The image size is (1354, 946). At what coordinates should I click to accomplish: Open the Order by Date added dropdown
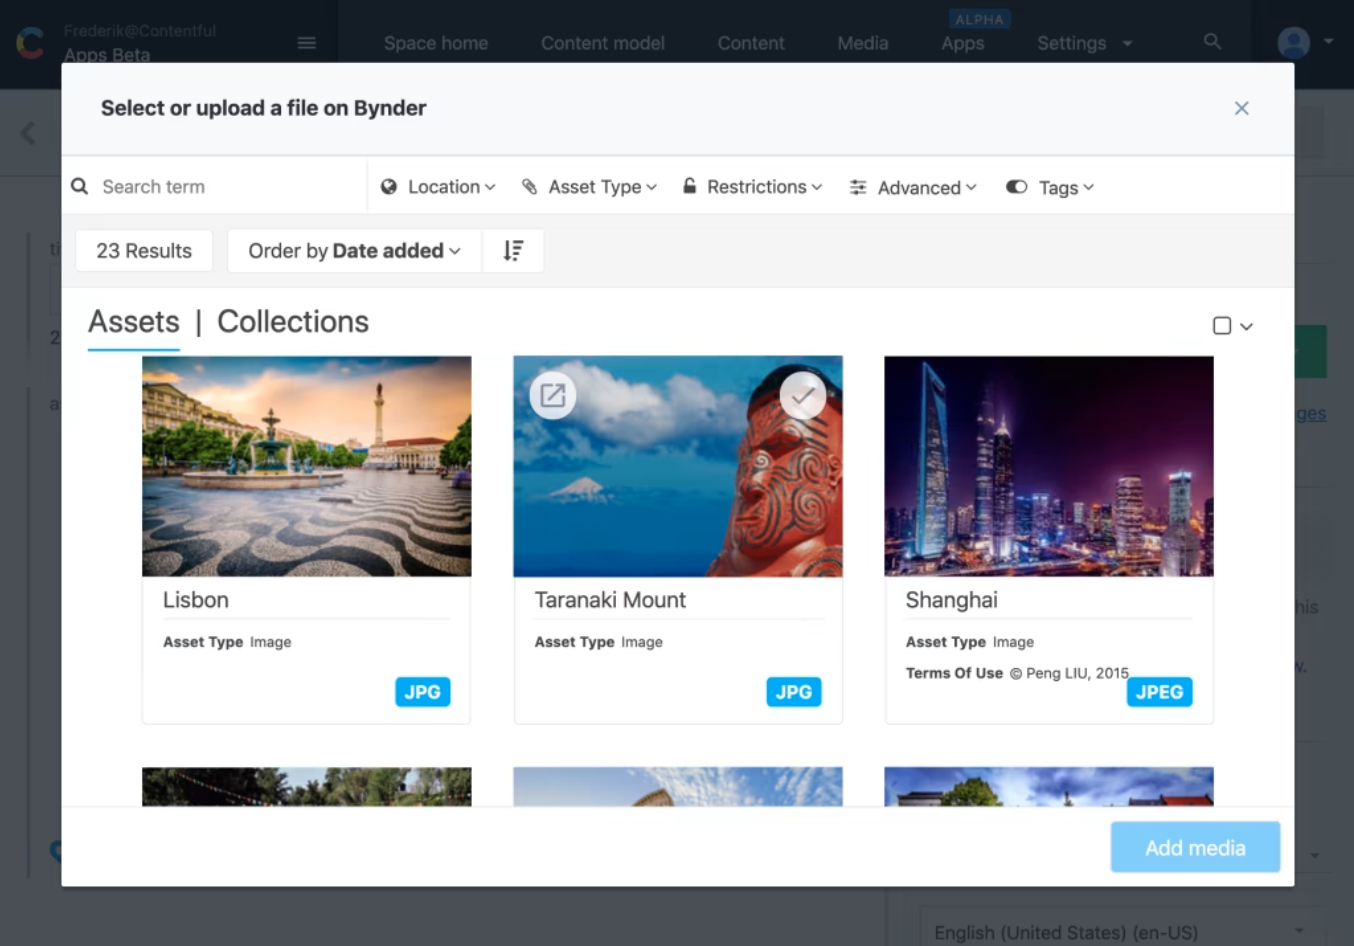coord(353,250)
